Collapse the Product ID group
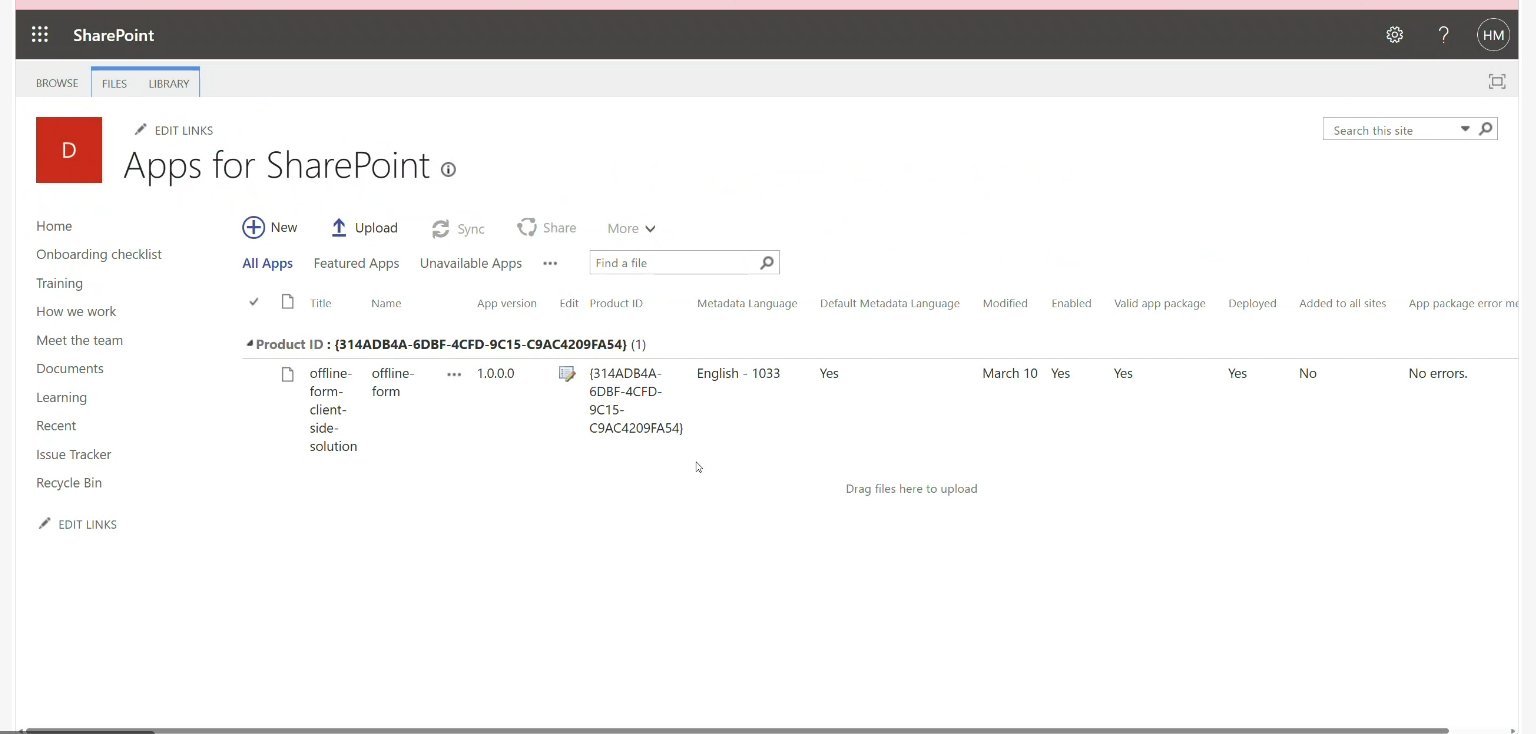The height and width of the screenshot is (734, 1536). pyautogui.click(x=250, y=344)
